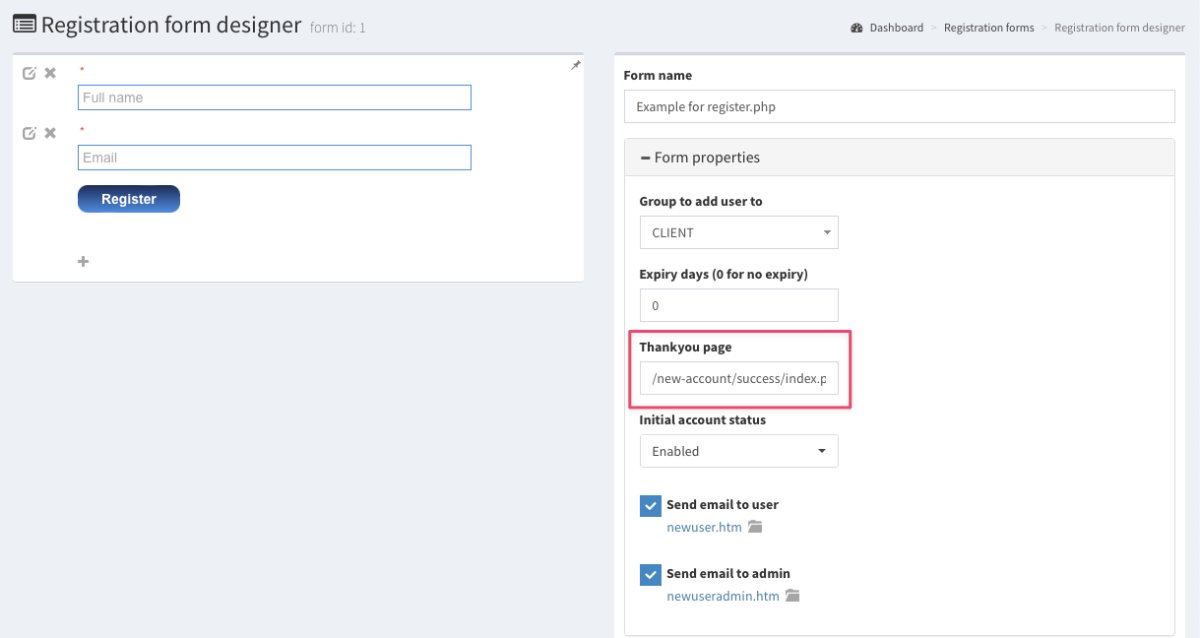Image resolution: width=1200 pixels, height=638 pixels.
Task: Click the pin icon on form panel
Action: (575, 65)
